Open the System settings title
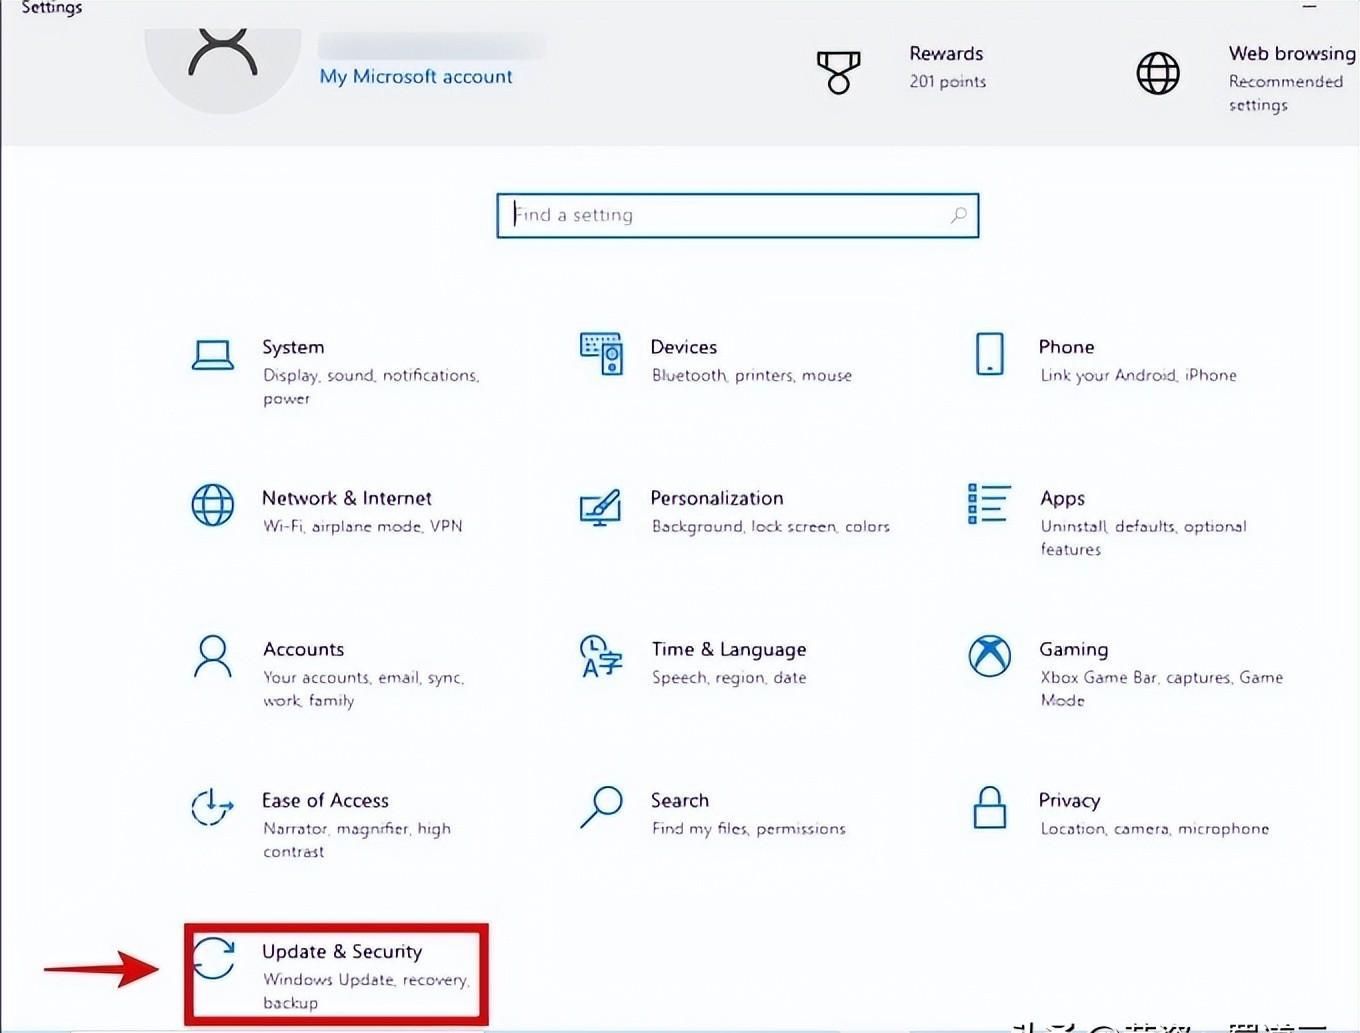This screenshot has width=1360, height=1033. (293, 347)
